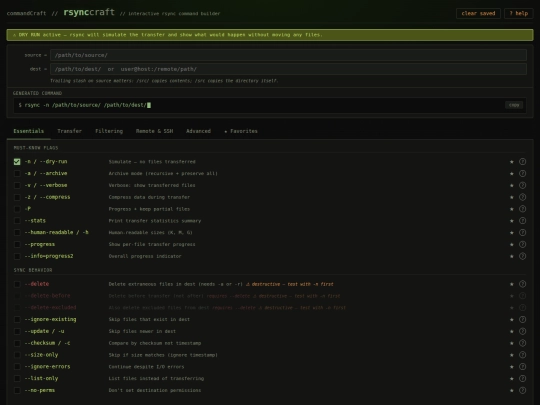Screen dimensions: 540x405
Task: Open help for the --dry-run flag
Action: tap(522, 162)
